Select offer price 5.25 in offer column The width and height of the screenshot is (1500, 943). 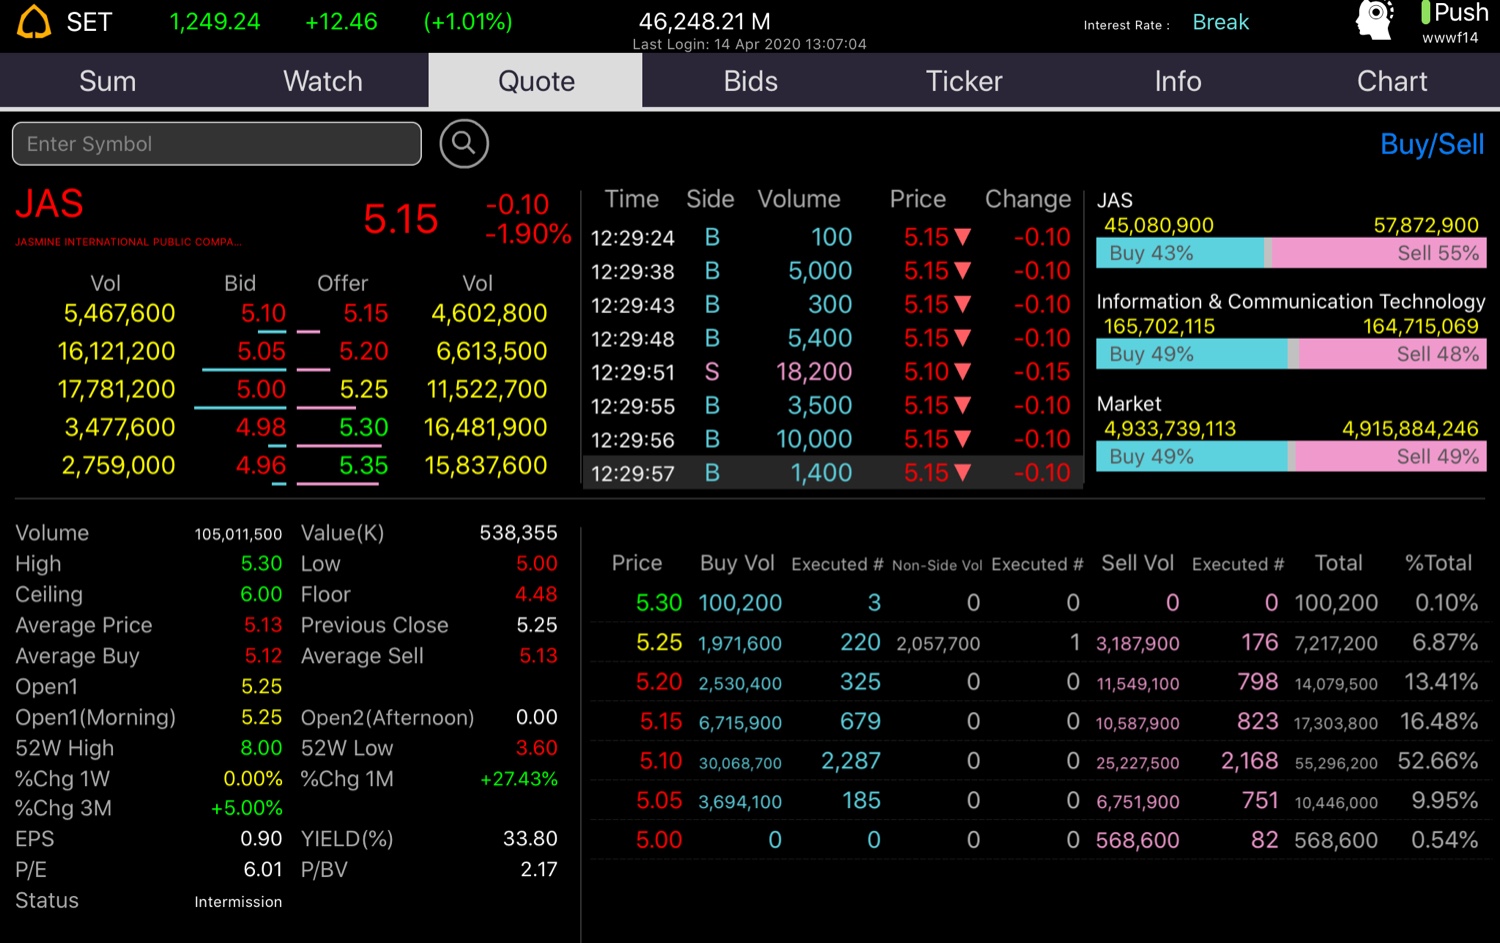(x=363, y=390)
